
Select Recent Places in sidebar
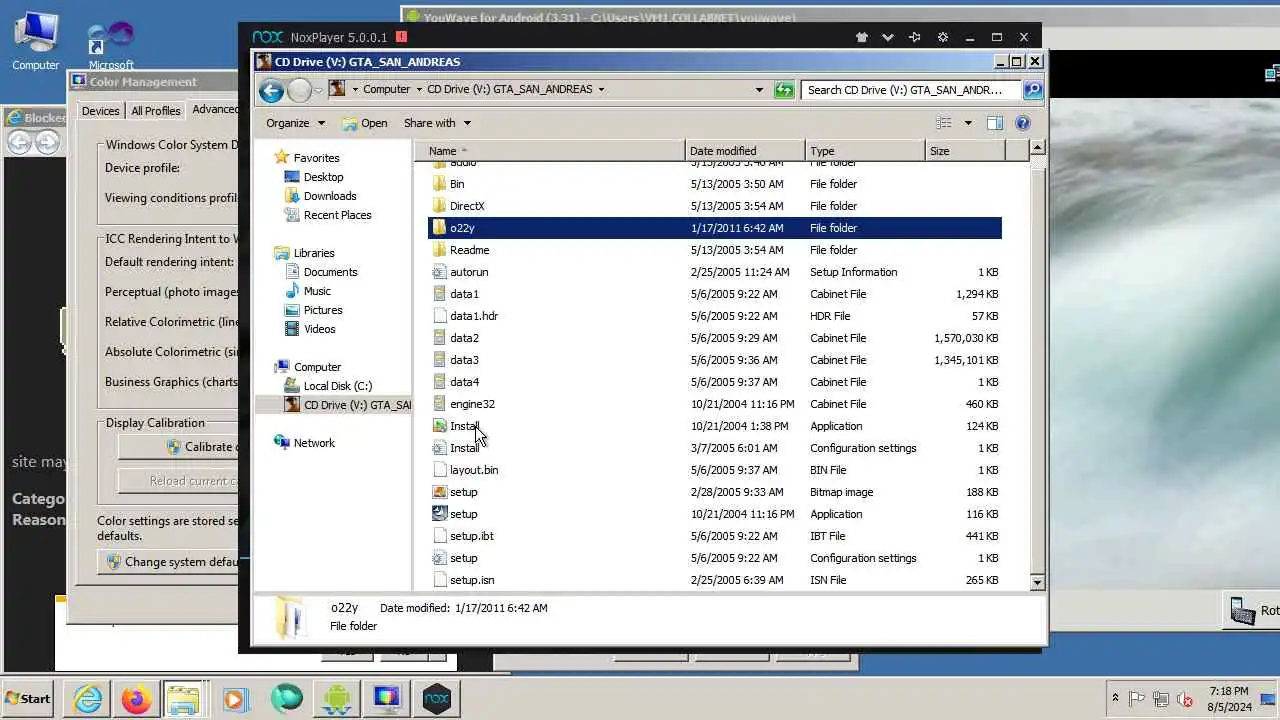coord(337,215)
